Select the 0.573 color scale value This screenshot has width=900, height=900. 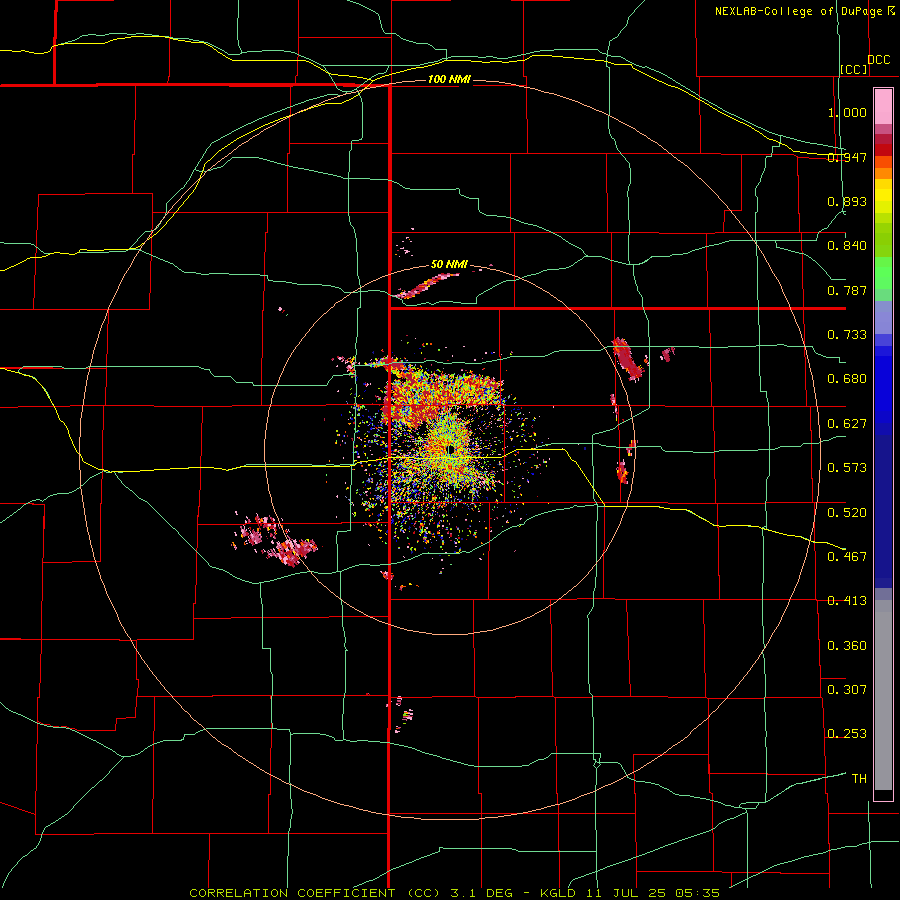click(847, 468)
